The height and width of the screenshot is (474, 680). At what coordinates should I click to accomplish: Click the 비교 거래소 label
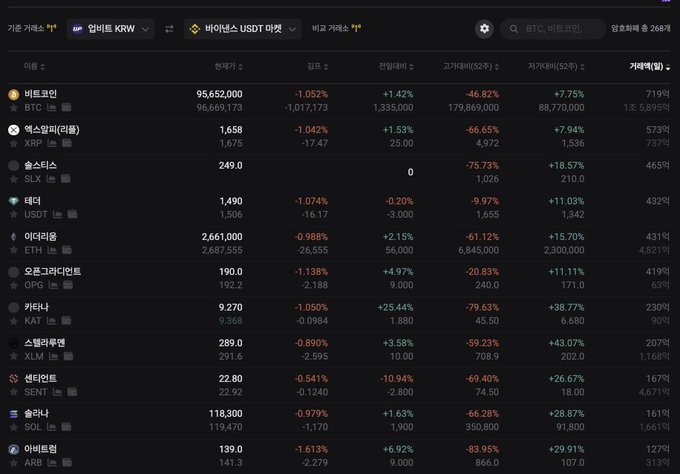[330, 29]
